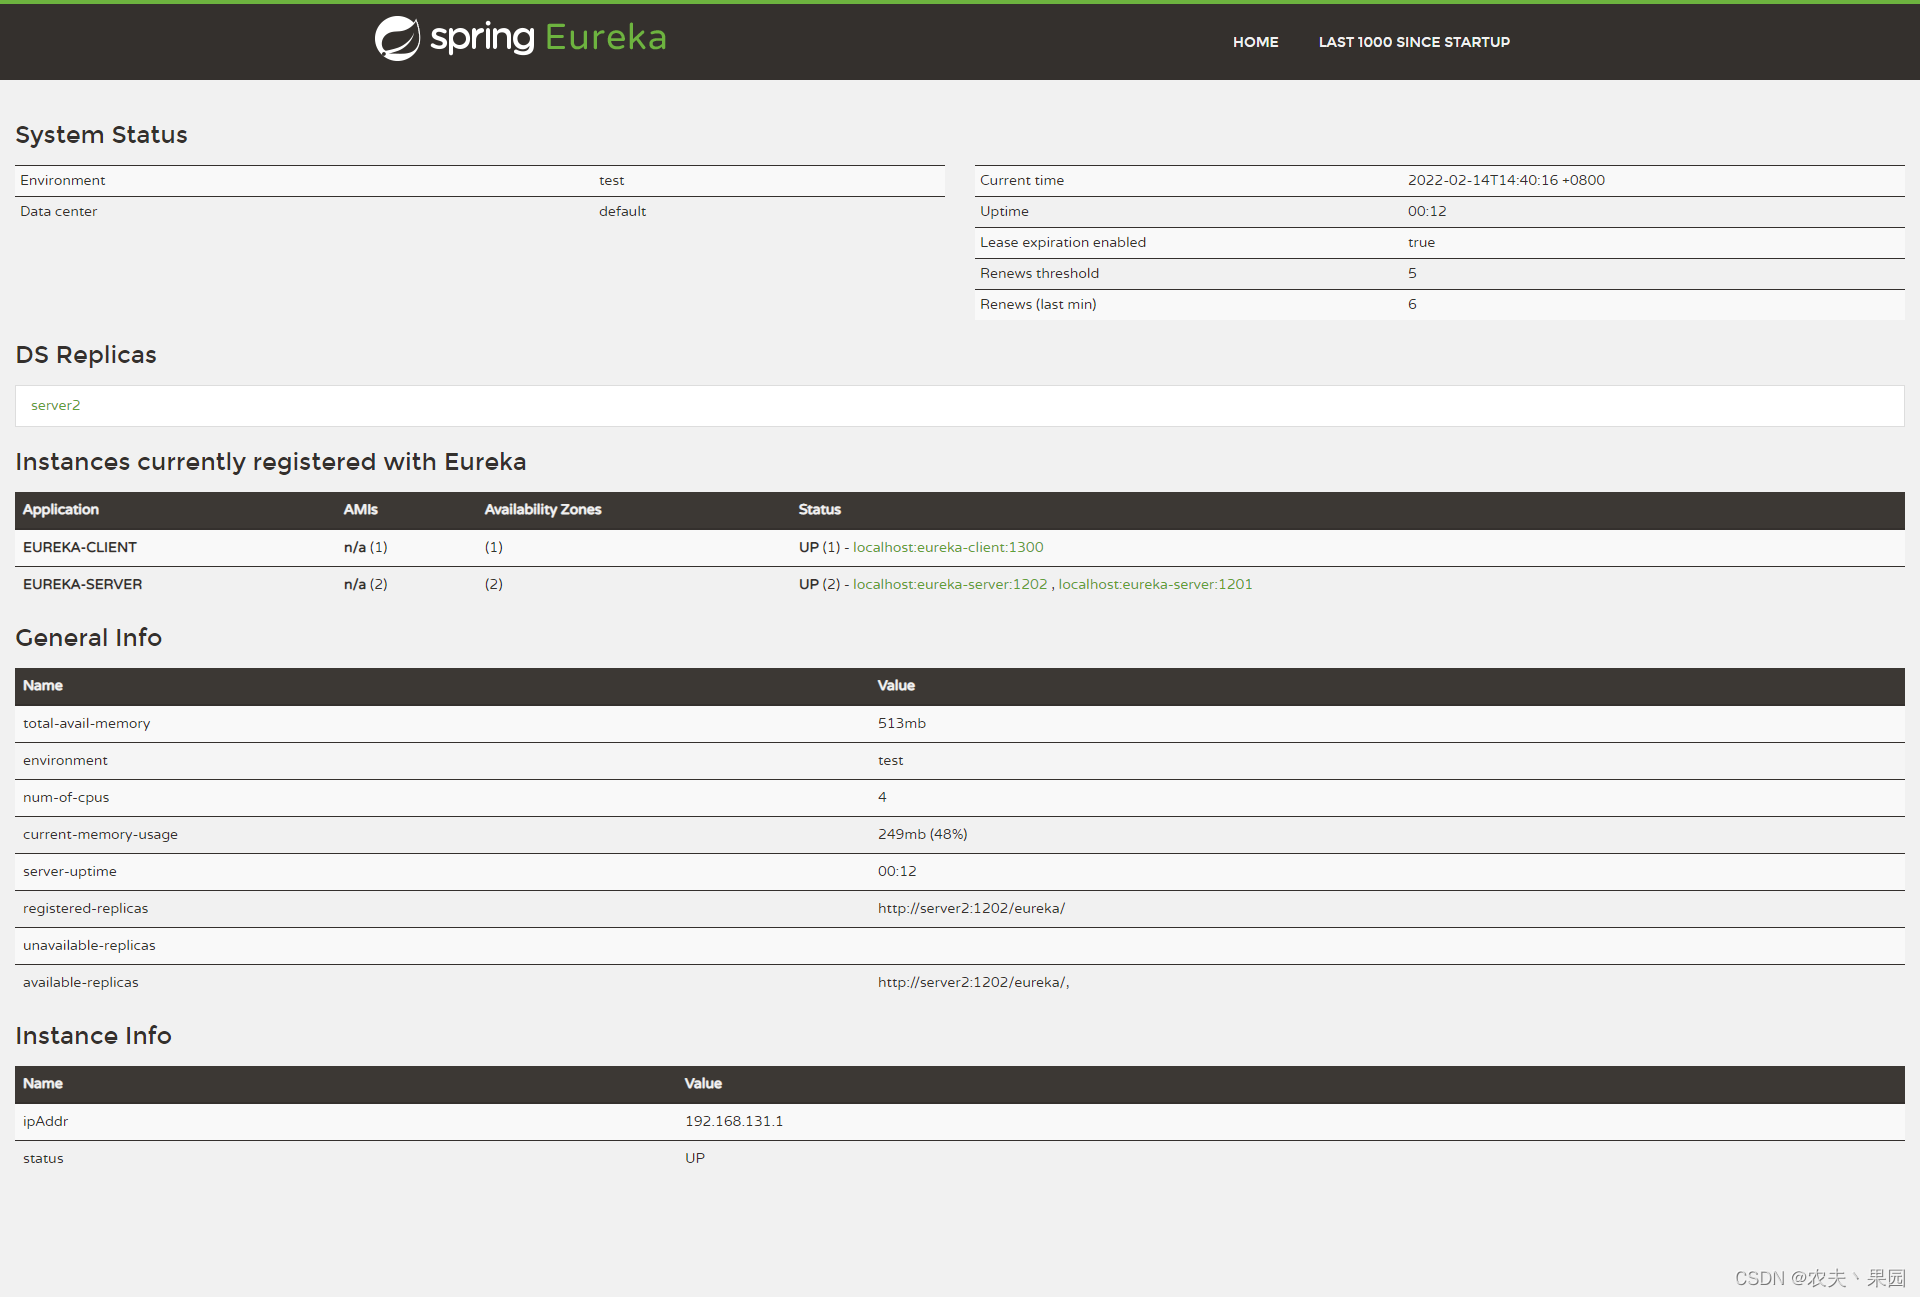Open LAST 1000 SINCE STARTUP page

click(1413, 42)
